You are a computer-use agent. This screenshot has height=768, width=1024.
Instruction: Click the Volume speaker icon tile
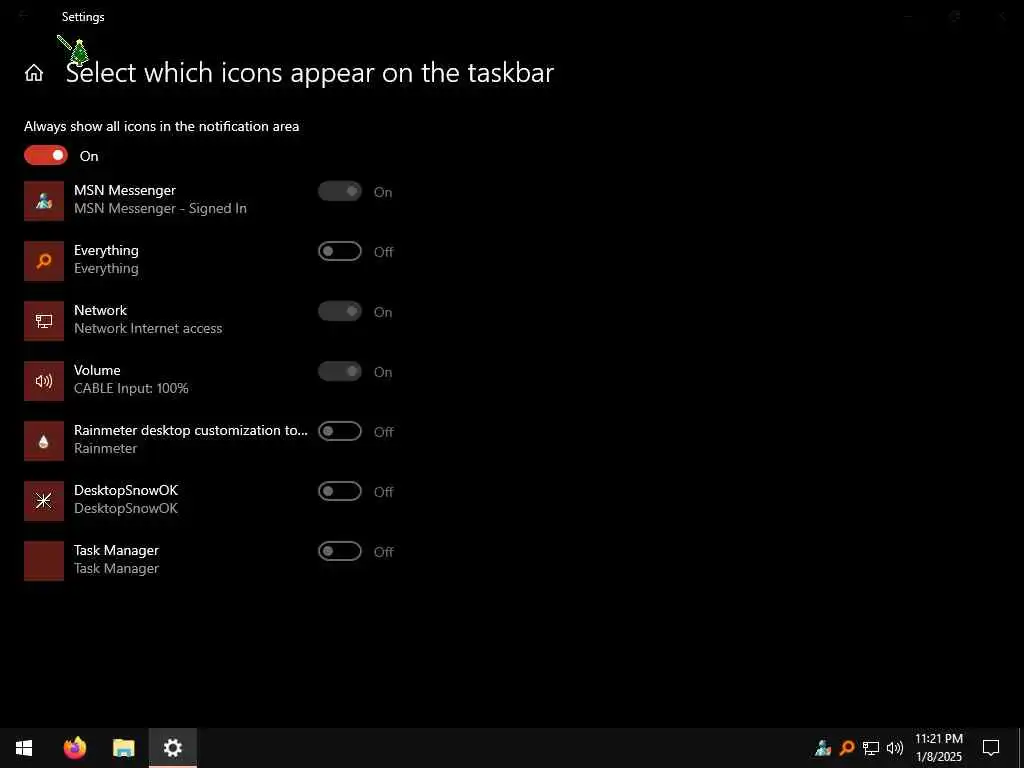click(44, 381)
